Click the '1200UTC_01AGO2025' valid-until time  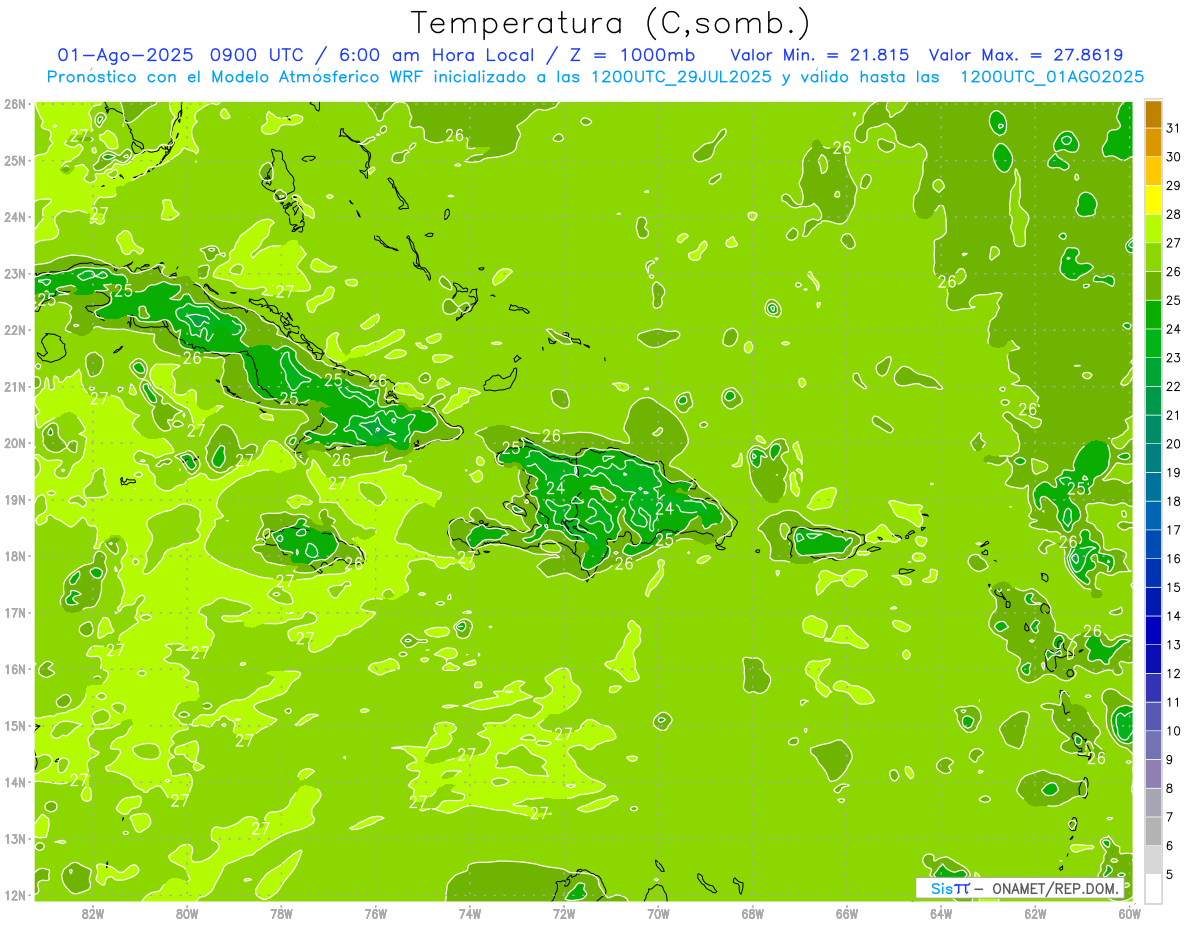click(1052, 77)
